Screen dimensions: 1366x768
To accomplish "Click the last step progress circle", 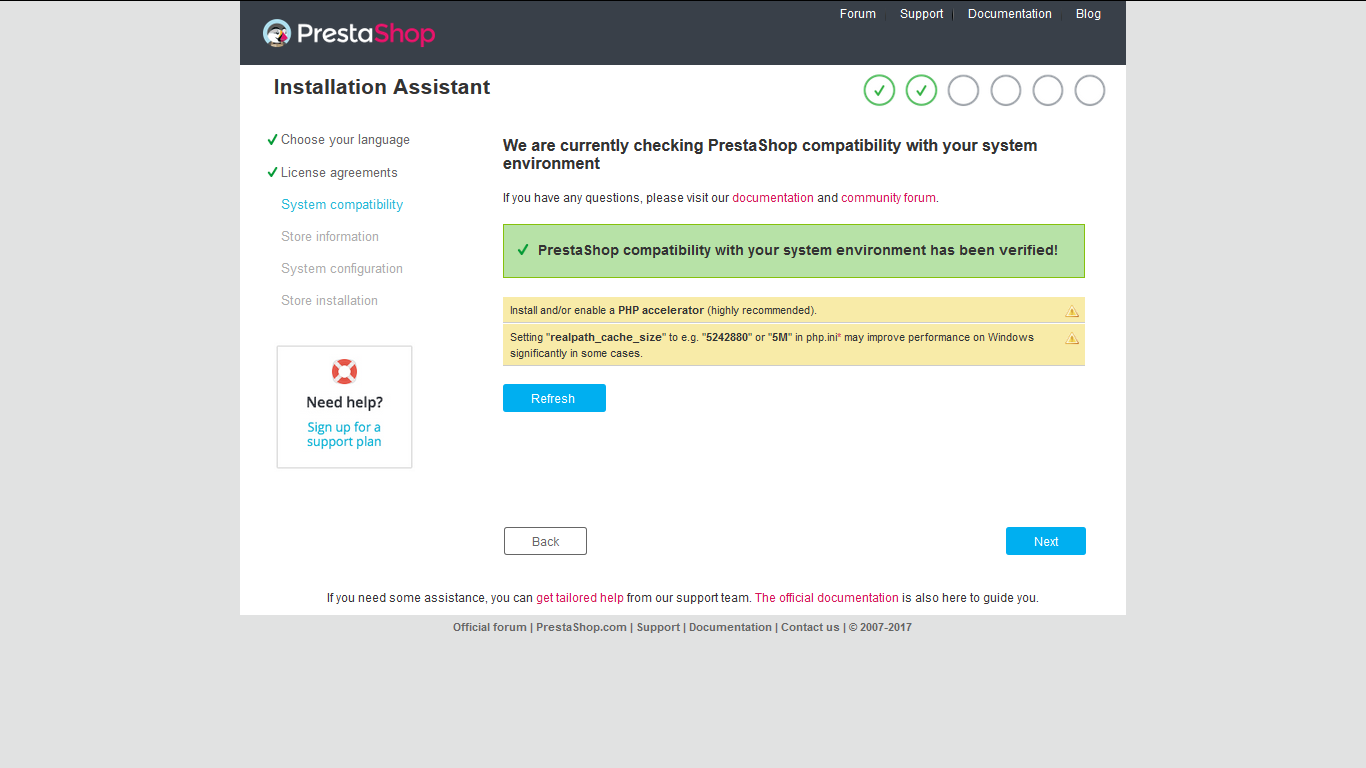I will coord(1089,90).
